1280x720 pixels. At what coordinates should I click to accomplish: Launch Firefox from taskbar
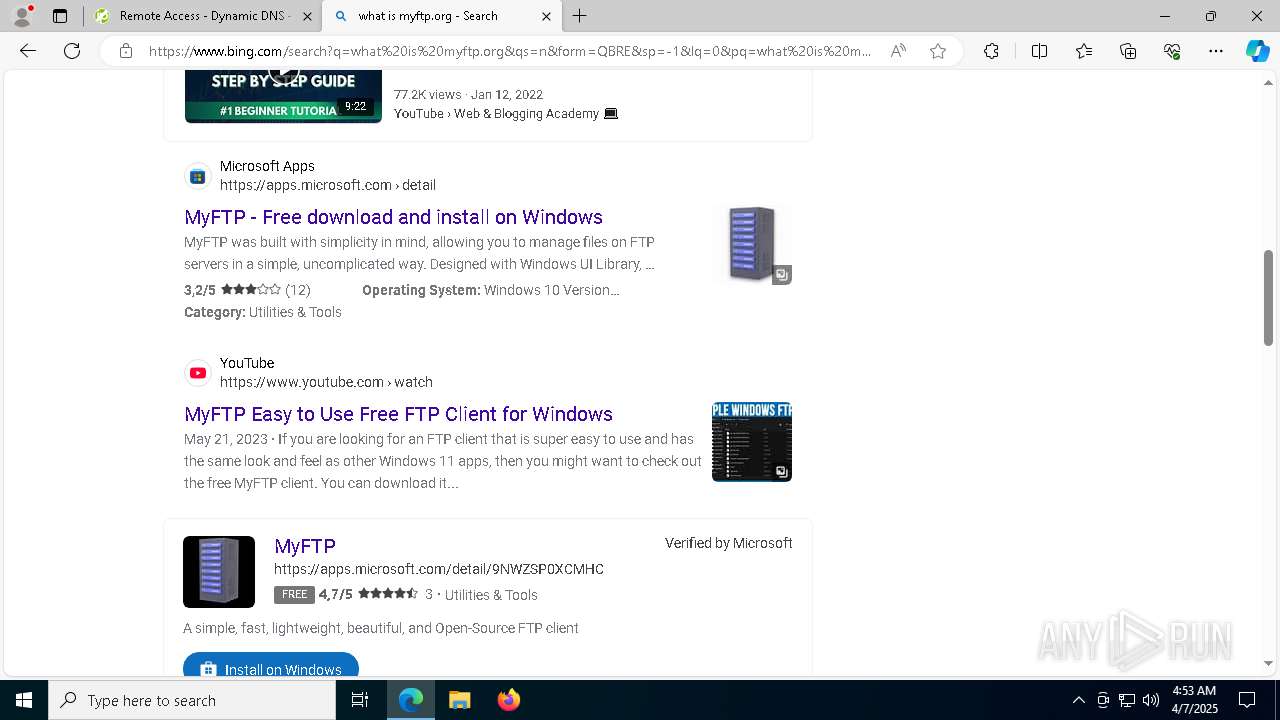click(x=509, y=700)
